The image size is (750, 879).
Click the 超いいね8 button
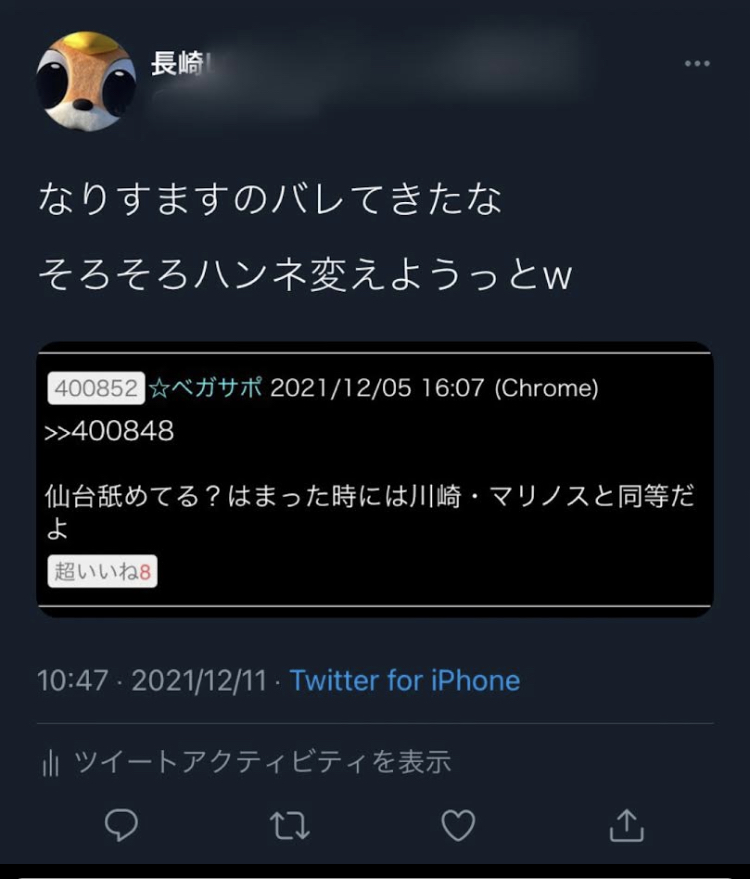click(102, 571)
